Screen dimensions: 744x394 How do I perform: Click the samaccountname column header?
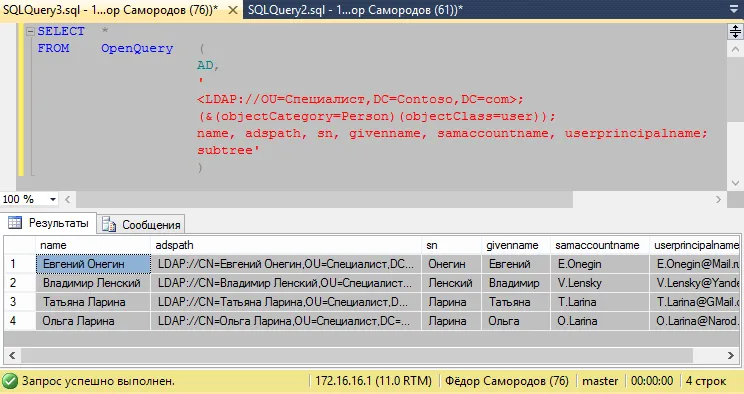point(599,245)
